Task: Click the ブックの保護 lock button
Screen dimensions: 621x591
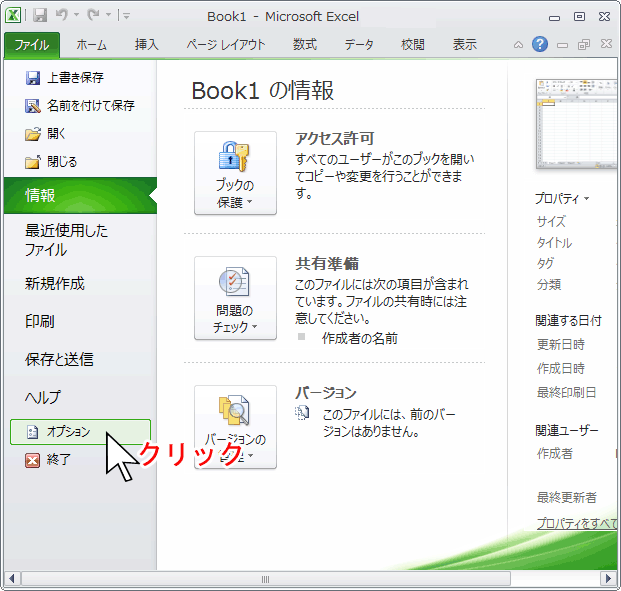Action: pos(235,173)
